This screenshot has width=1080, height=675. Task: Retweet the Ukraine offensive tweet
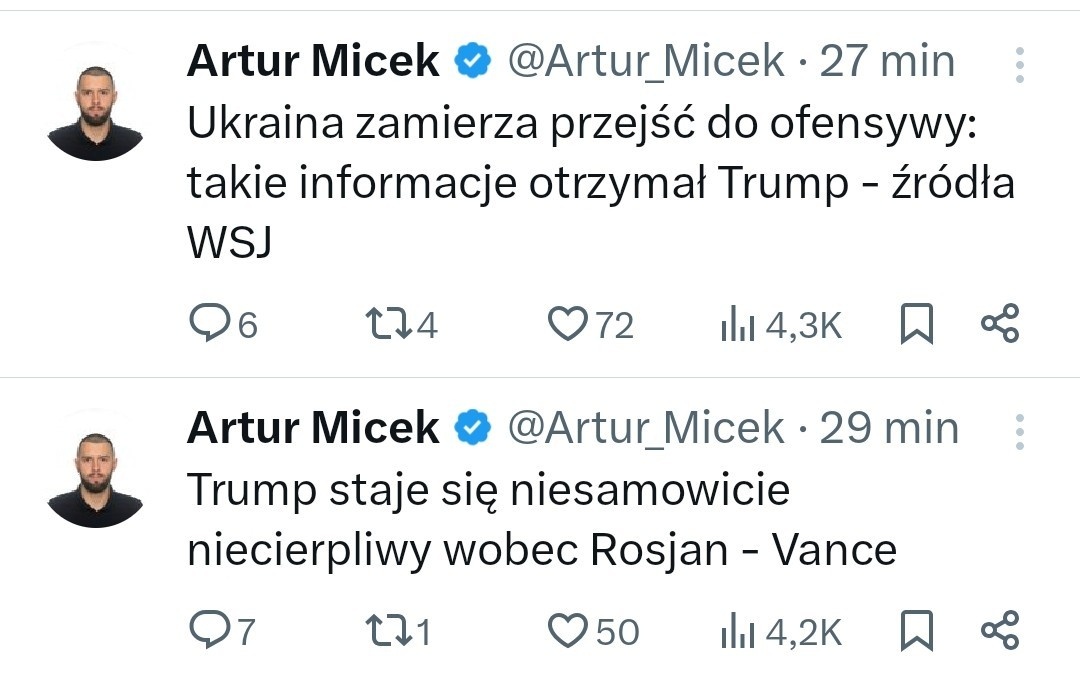384,324
